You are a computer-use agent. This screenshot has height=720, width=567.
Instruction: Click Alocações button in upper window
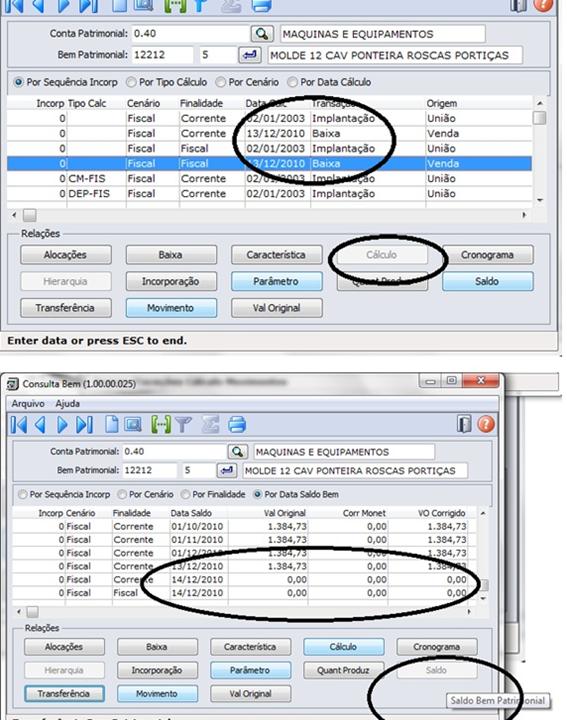point(66,255)
